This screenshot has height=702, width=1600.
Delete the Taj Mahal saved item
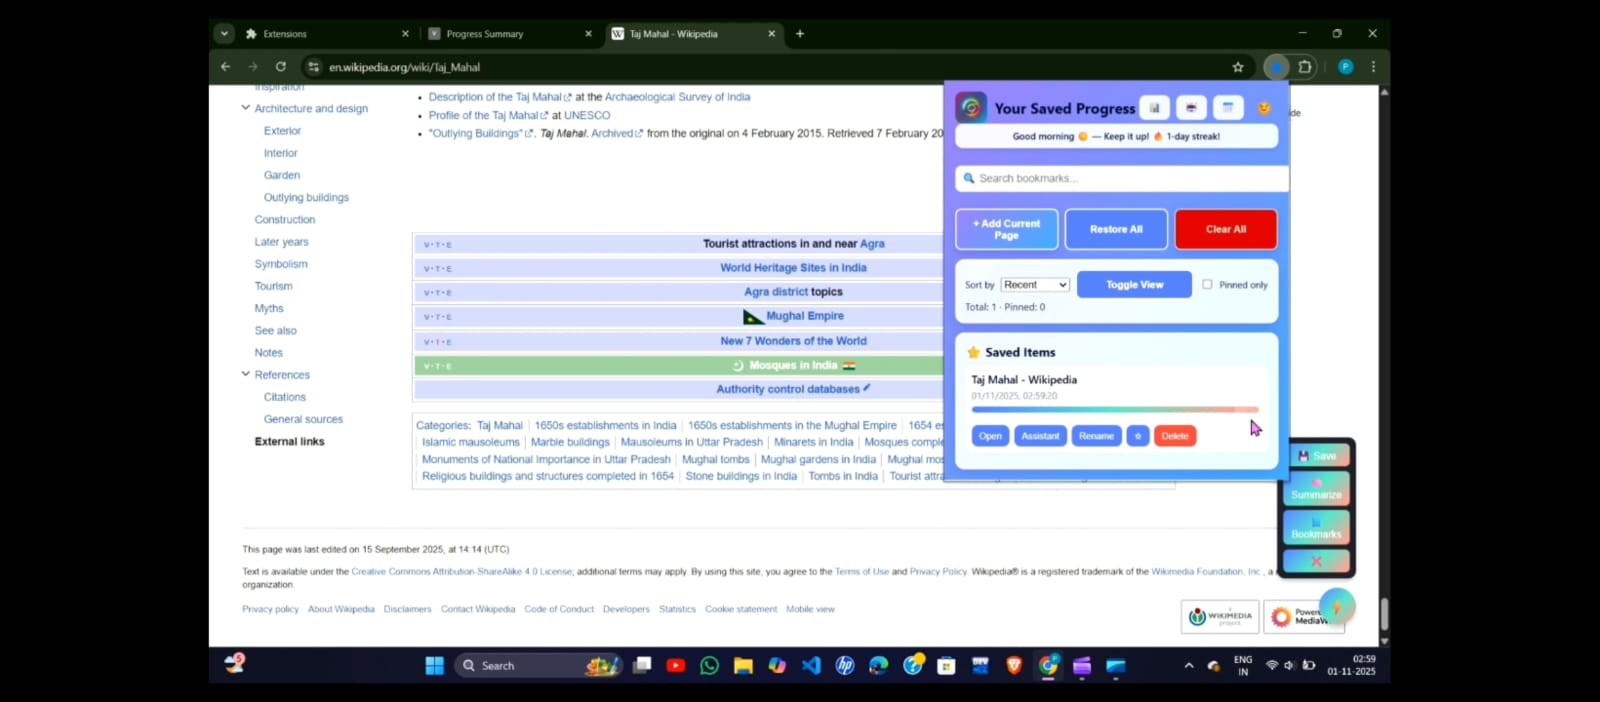click(x=1175, y=436)
